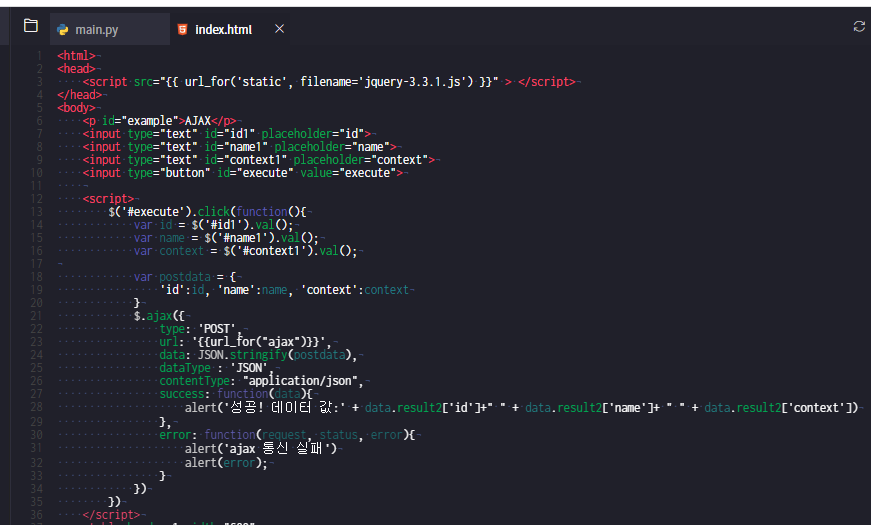The height and width of the screenshot is (525, 871).
Task: Click the <head> opening tag on line 2
Action: point(76,69)
